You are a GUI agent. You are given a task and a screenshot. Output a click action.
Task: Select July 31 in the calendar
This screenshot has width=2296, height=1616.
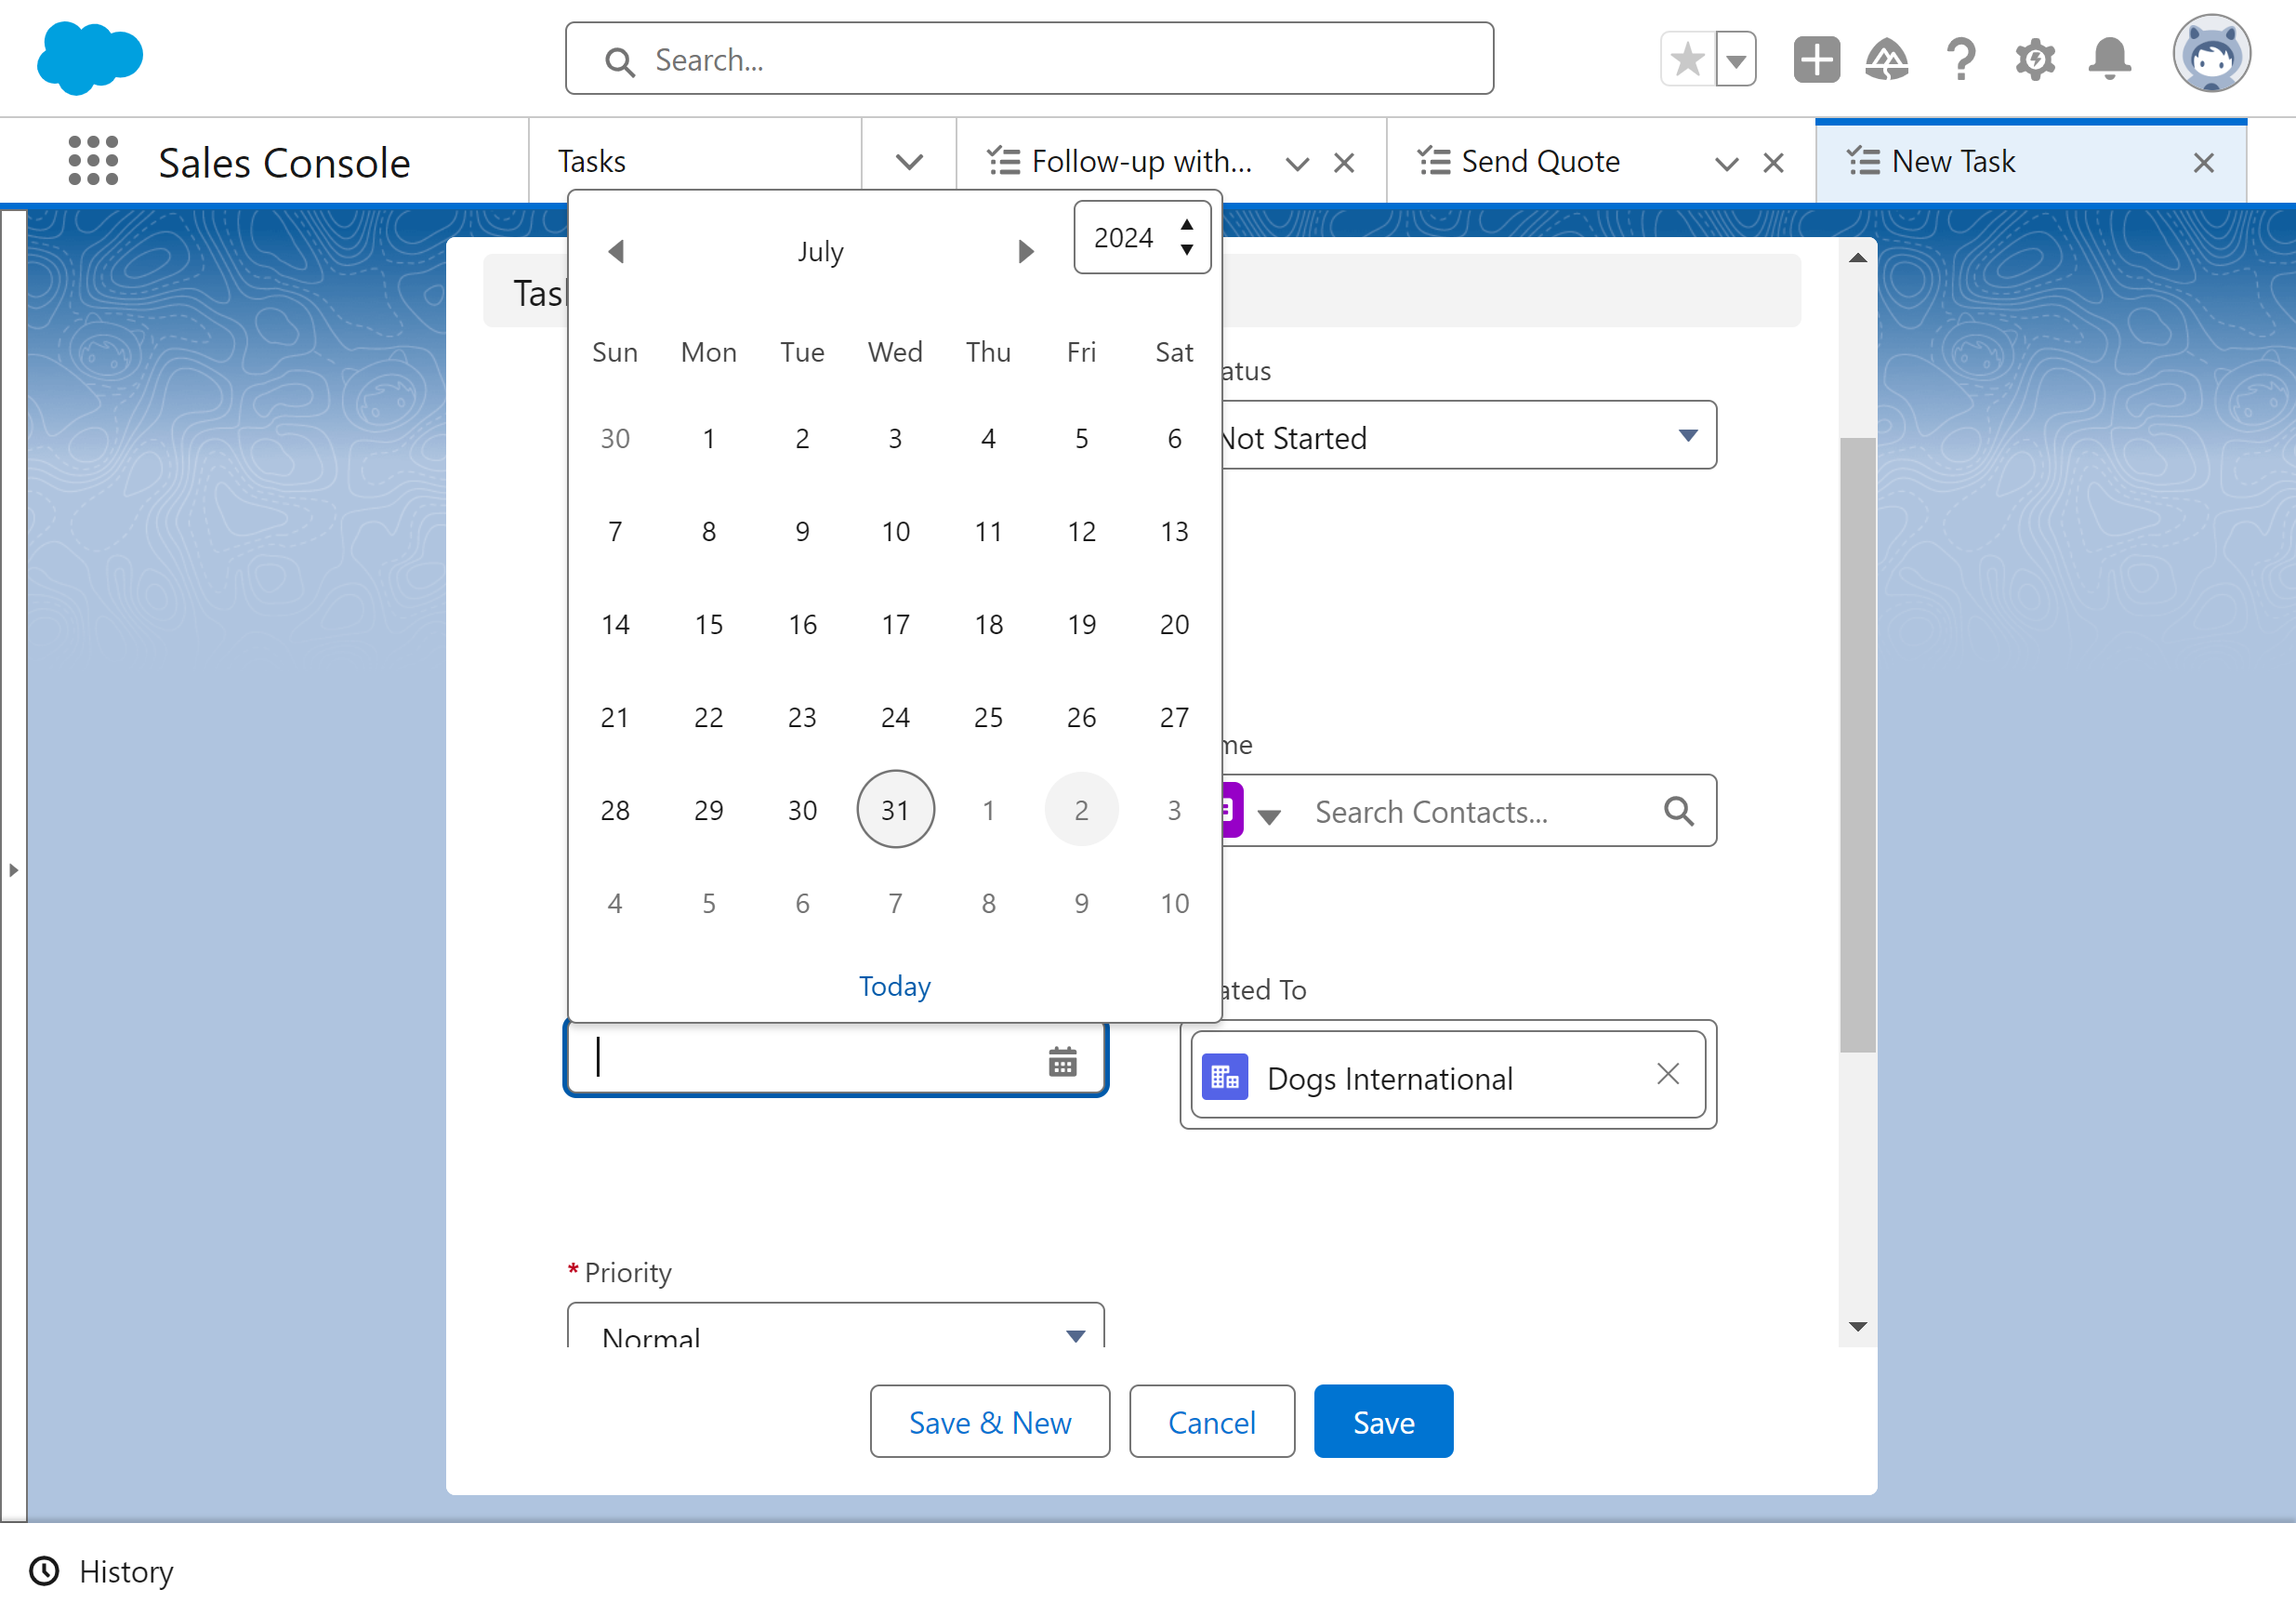click(895, 809)
